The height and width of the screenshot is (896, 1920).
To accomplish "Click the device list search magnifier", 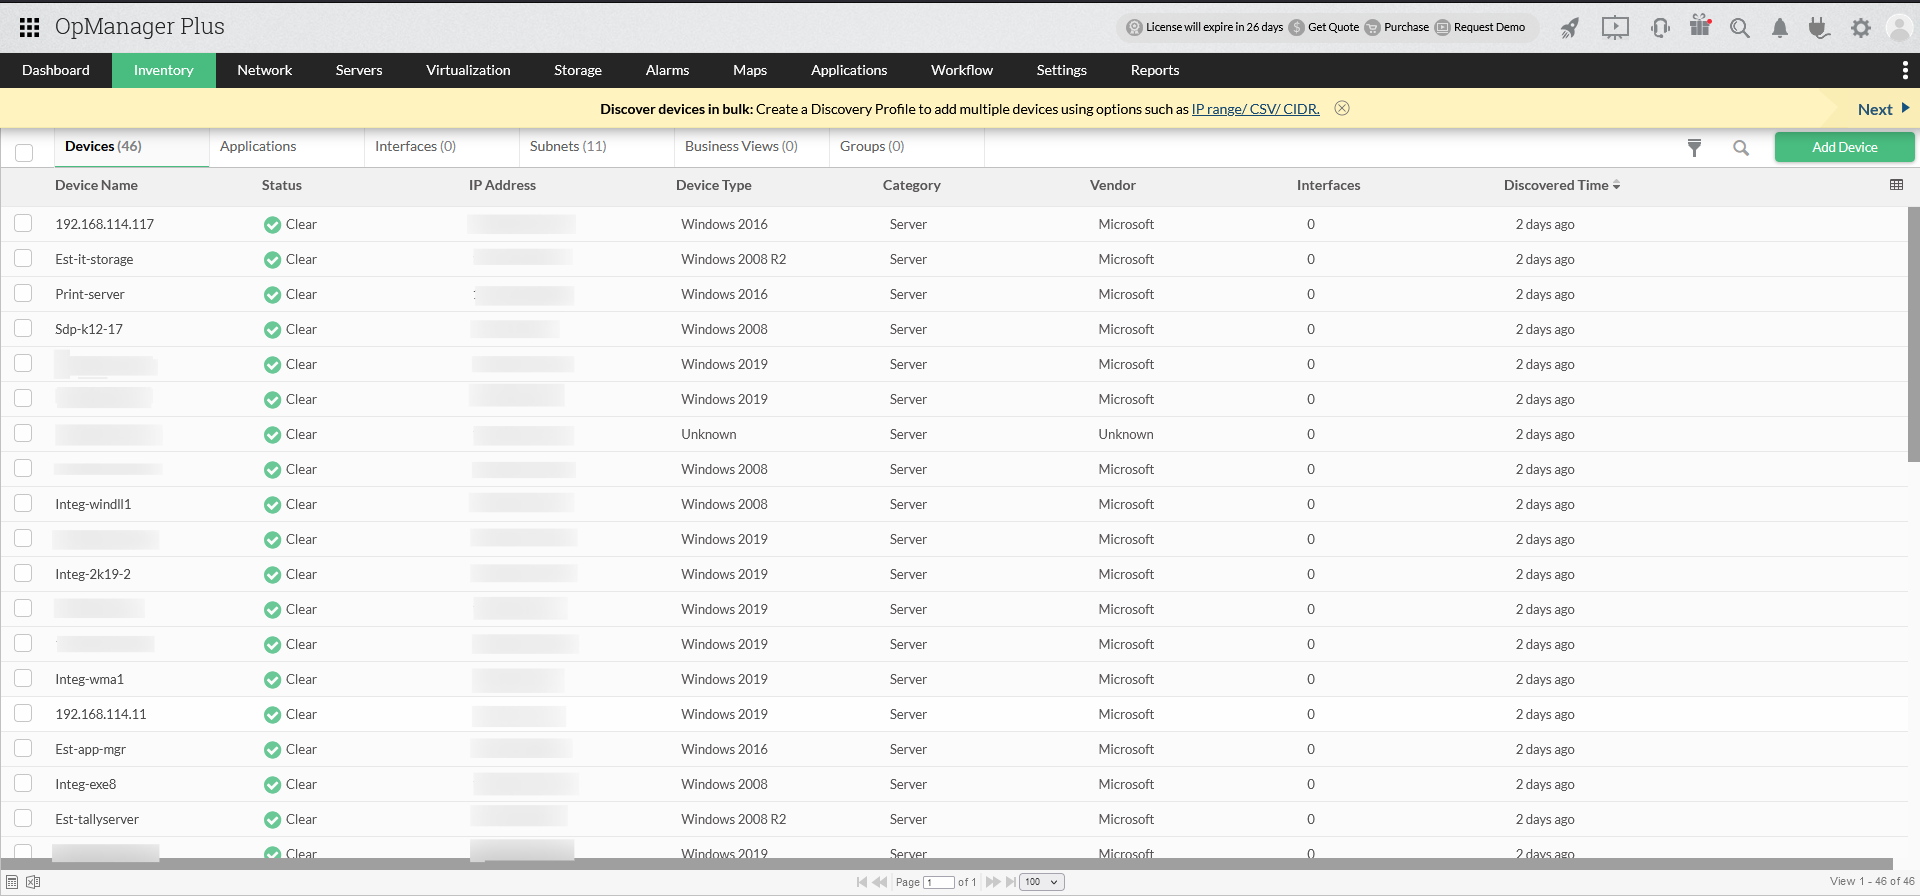I will tap(1741, 148).
